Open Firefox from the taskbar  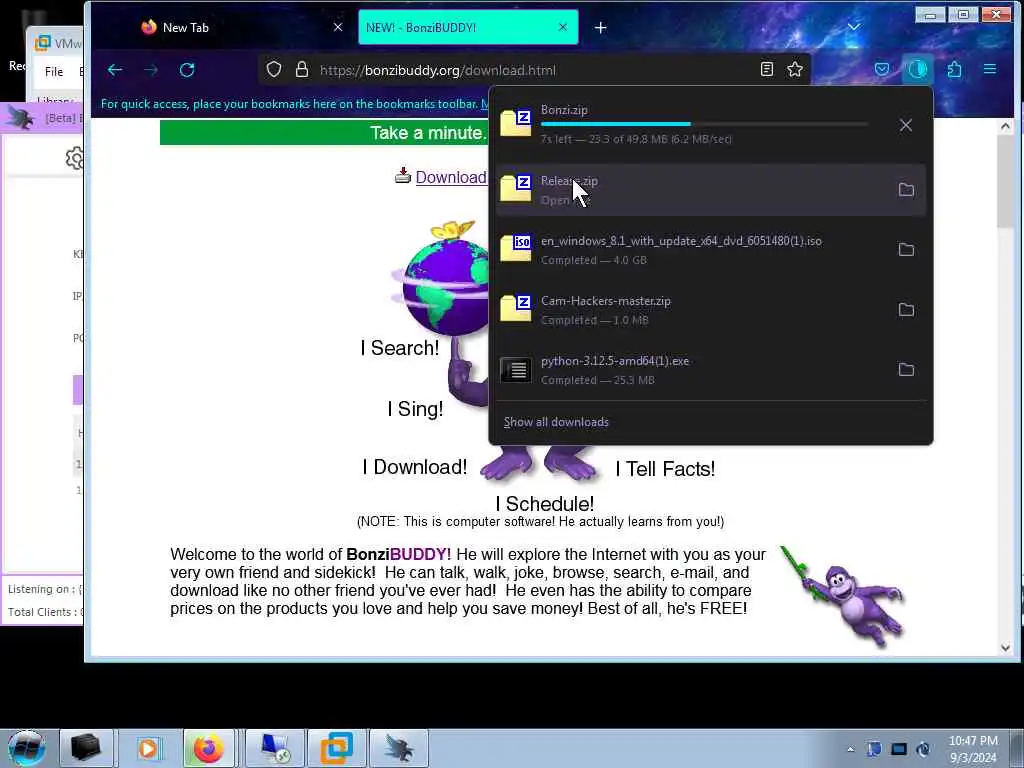(x=209, y=748)
